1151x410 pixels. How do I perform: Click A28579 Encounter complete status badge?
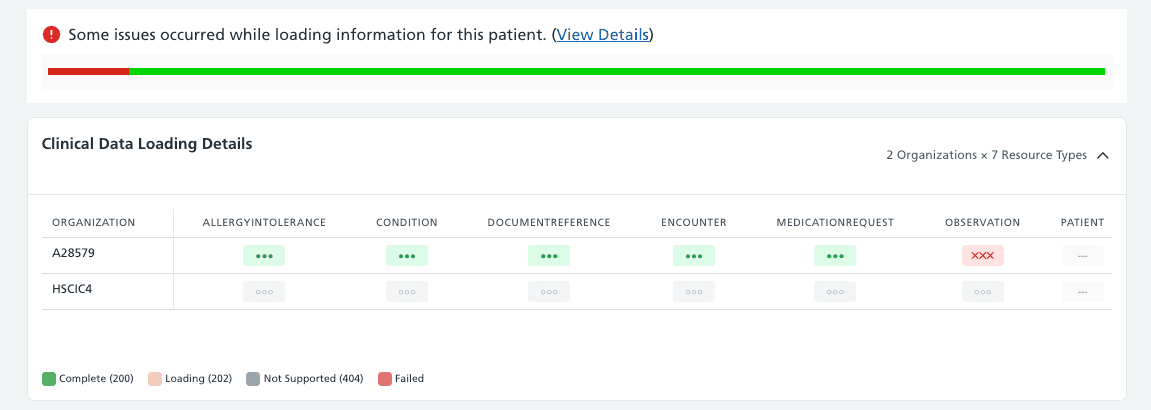click(694, 256)
